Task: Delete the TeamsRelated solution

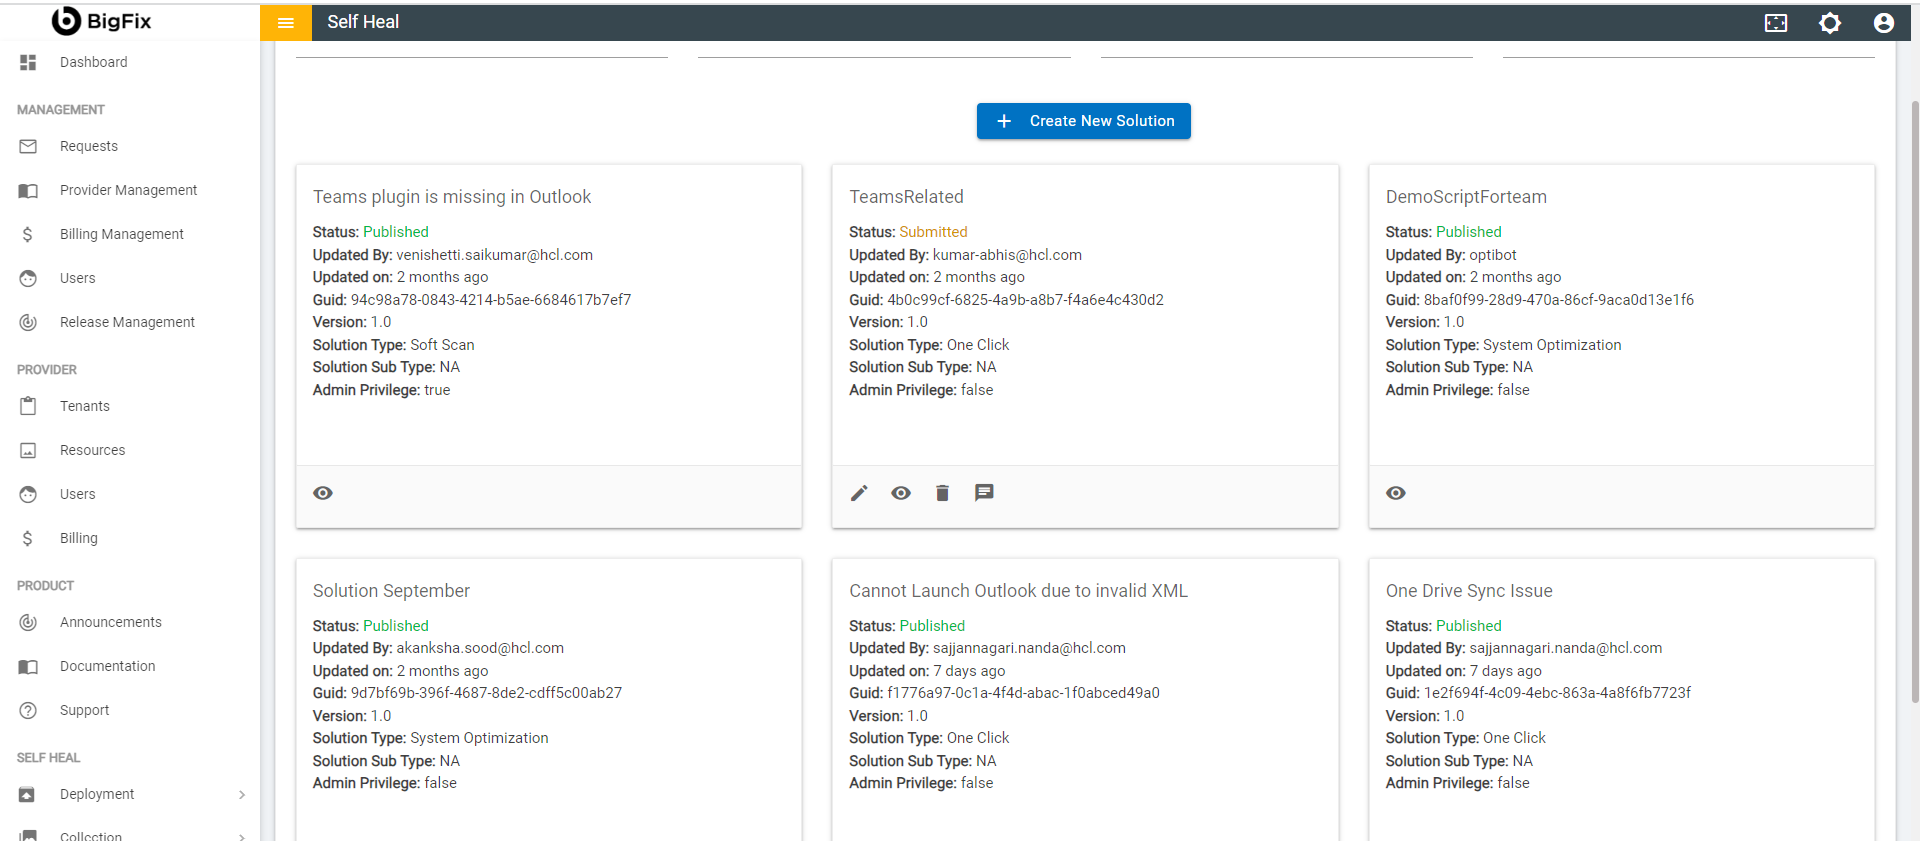Action: [942, 493]
